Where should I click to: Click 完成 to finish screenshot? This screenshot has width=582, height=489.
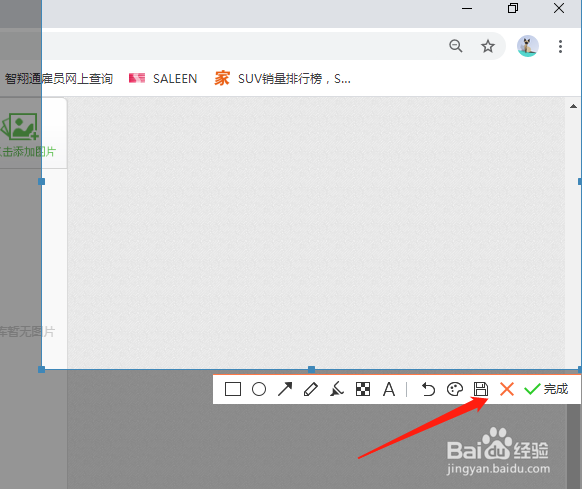(546, 389)
